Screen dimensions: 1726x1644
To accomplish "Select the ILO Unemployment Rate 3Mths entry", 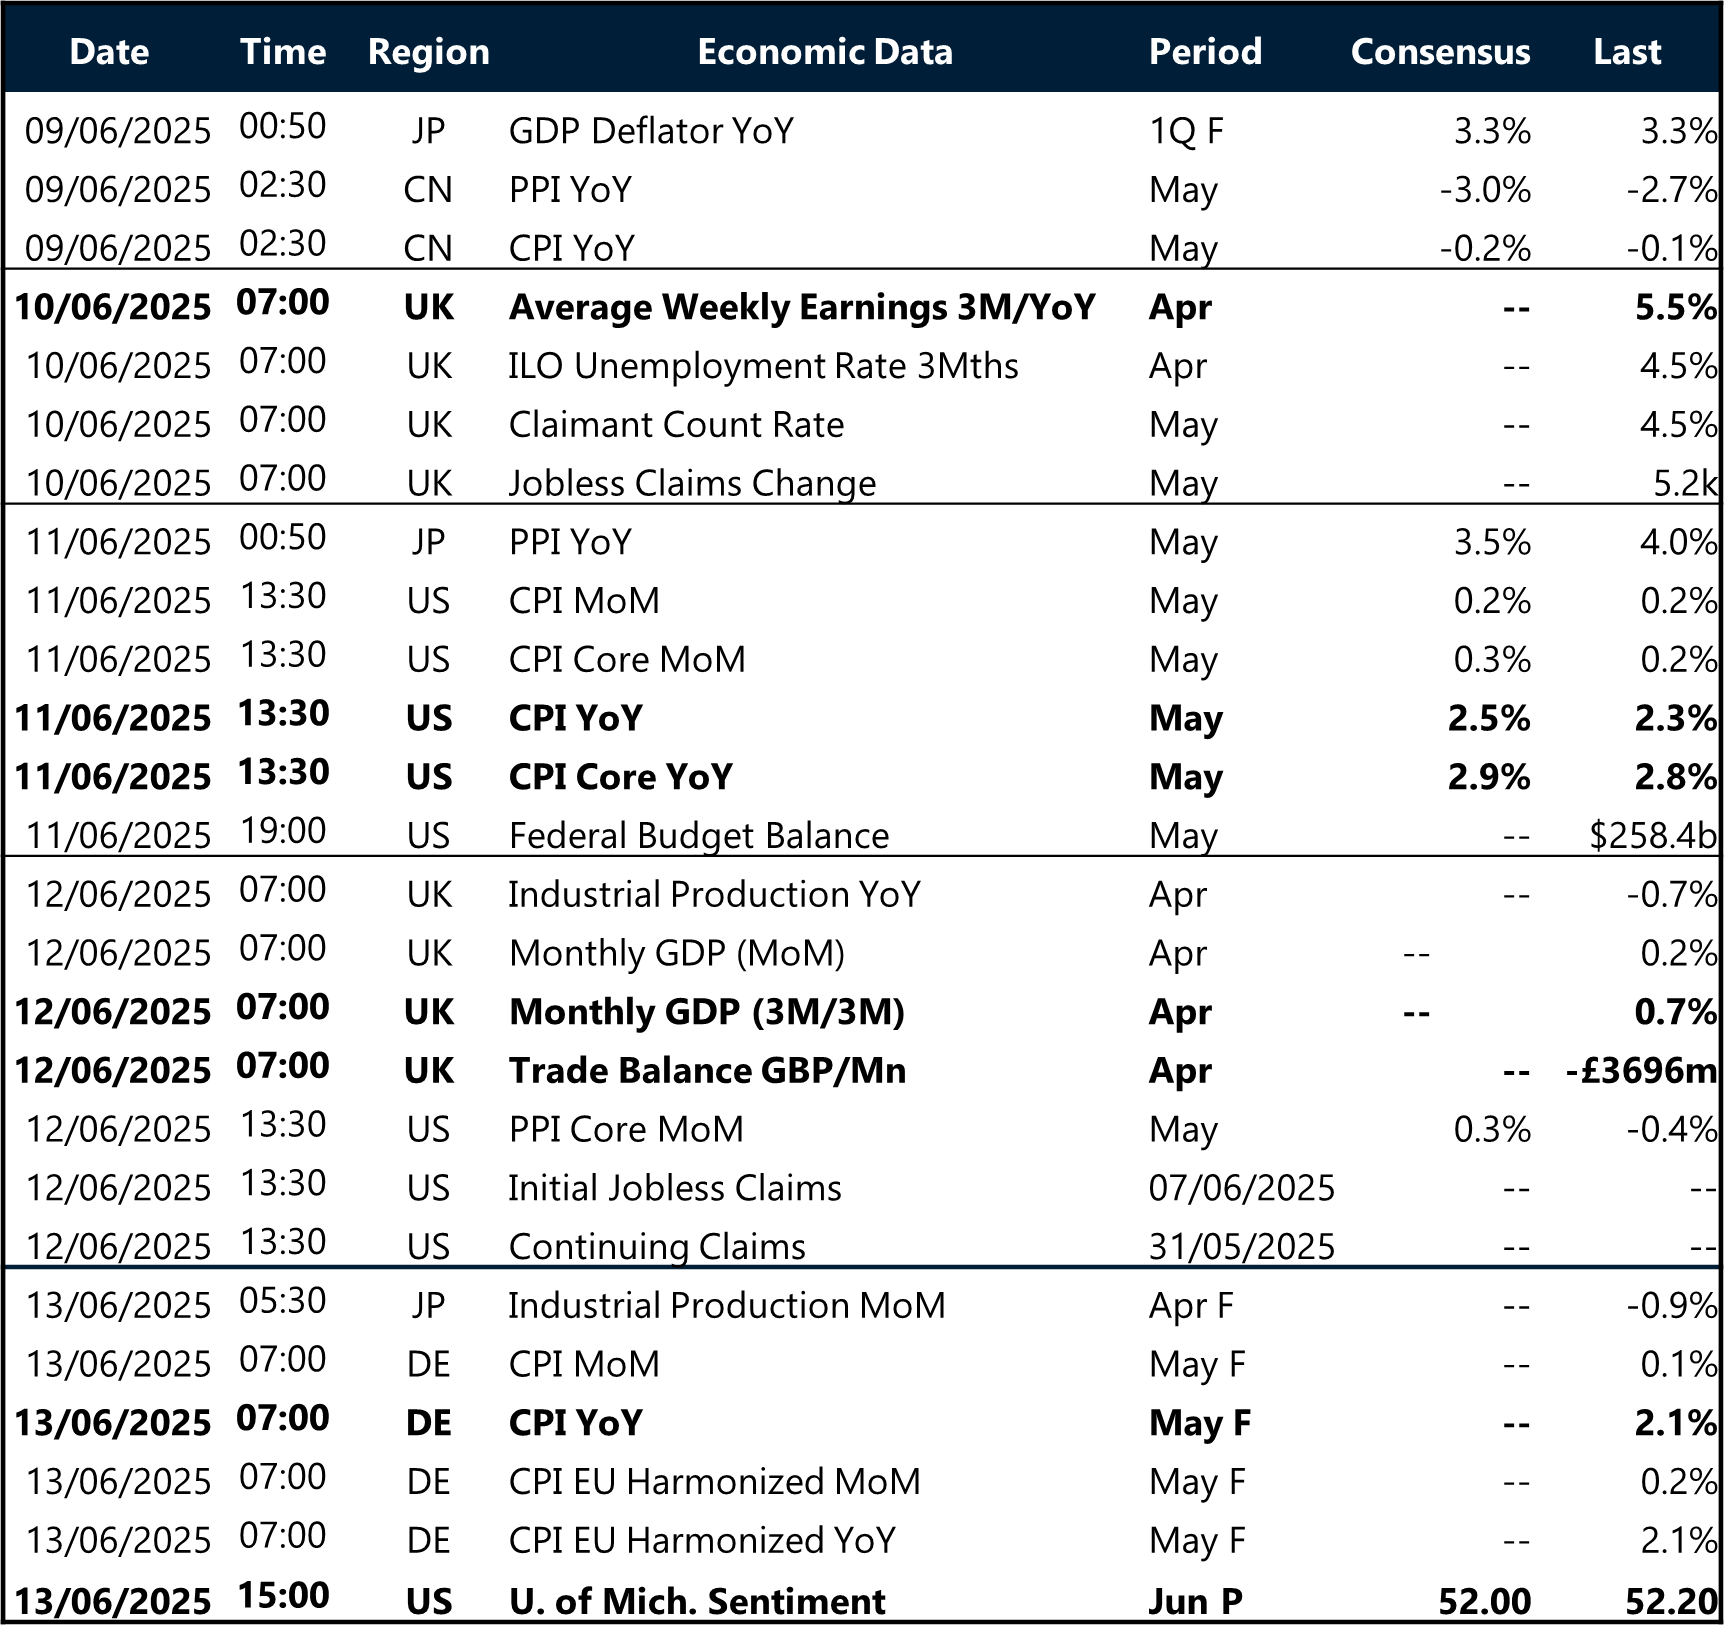I will [x=763, y=366].
